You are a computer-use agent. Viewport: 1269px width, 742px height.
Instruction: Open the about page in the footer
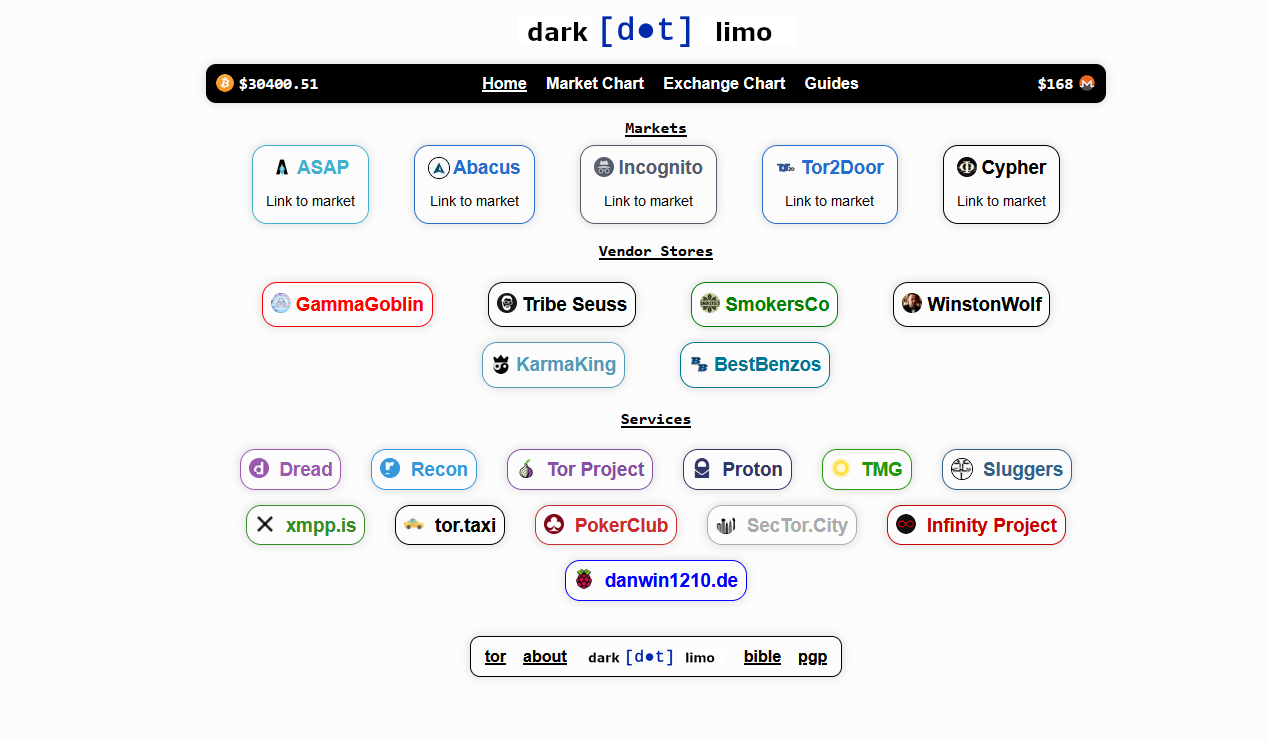544,656
